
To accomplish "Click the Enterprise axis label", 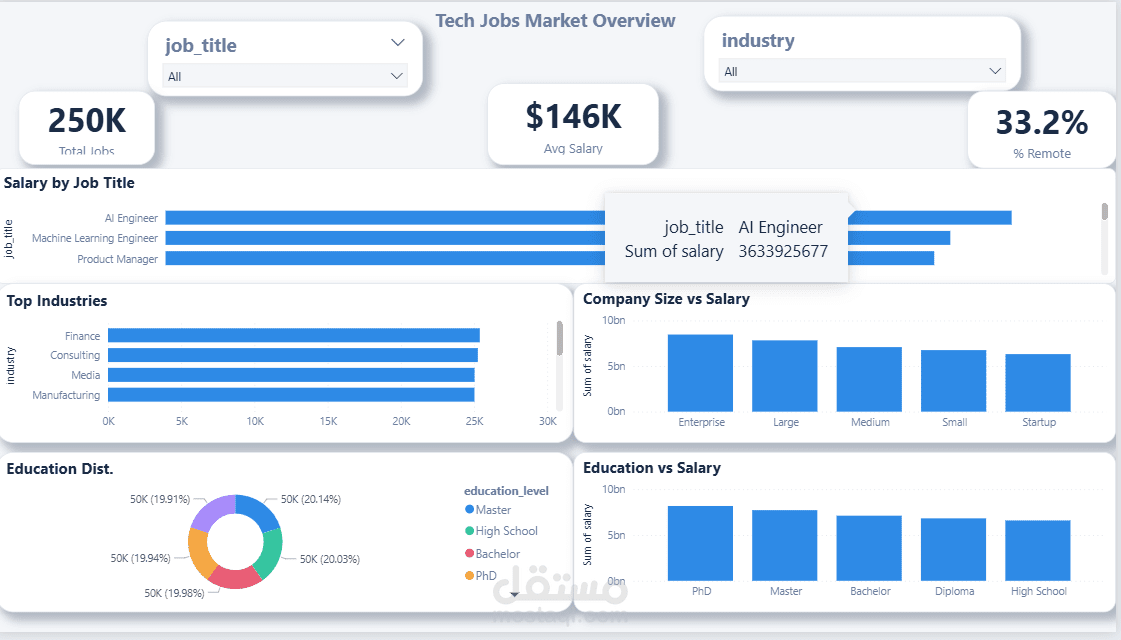I will [x=701, y=422].
